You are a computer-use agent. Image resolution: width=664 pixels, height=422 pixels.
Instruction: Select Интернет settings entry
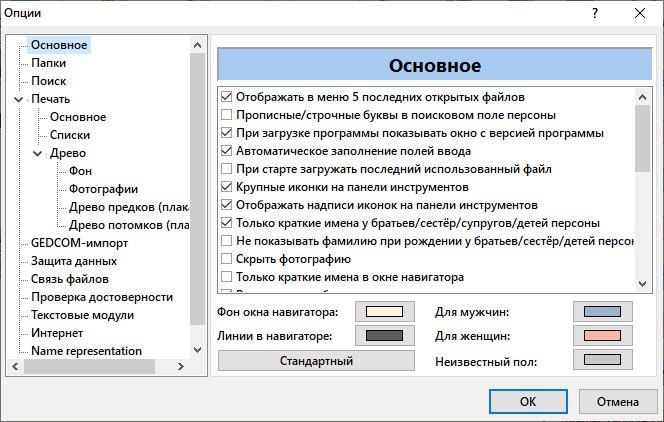coord(57,333)
